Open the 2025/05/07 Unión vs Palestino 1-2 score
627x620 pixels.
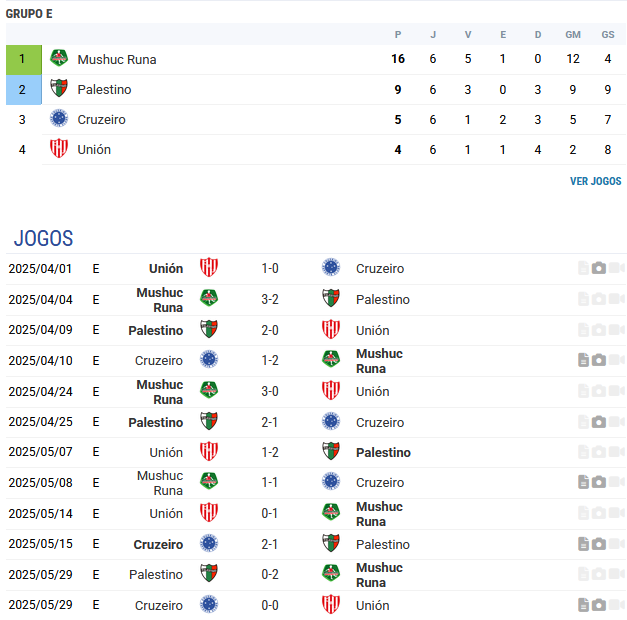pos(270,452)
